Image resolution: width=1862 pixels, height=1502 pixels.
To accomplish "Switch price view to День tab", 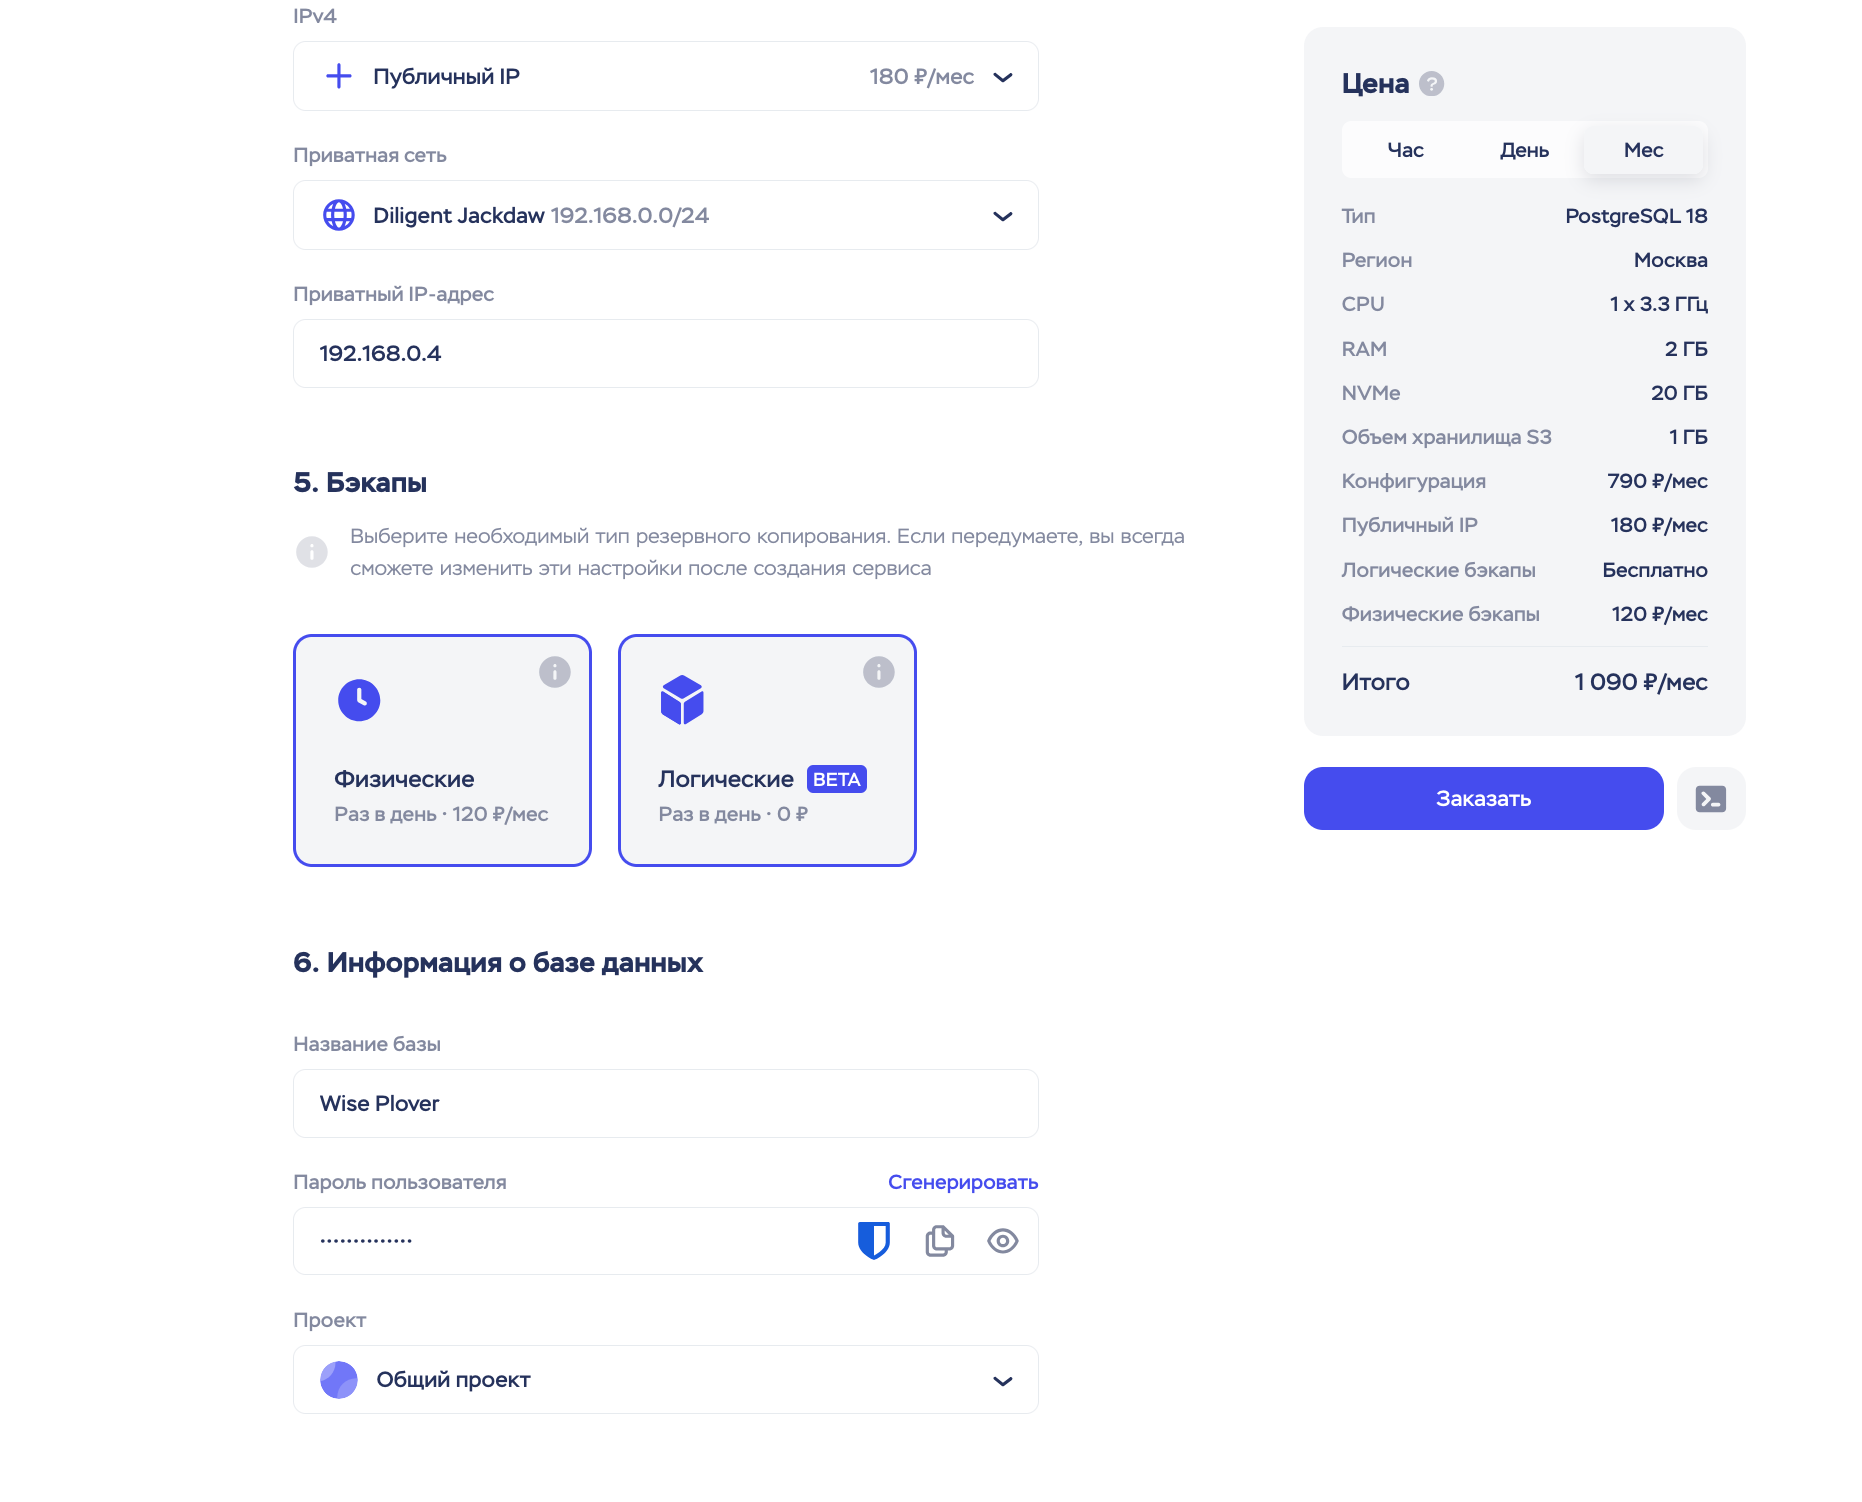I will [1524, 150].
